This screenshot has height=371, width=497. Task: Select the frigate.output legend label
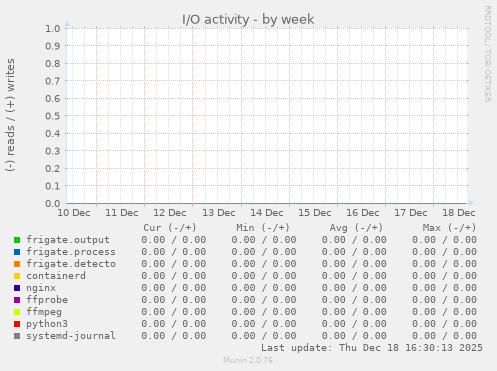click(68, 240)
